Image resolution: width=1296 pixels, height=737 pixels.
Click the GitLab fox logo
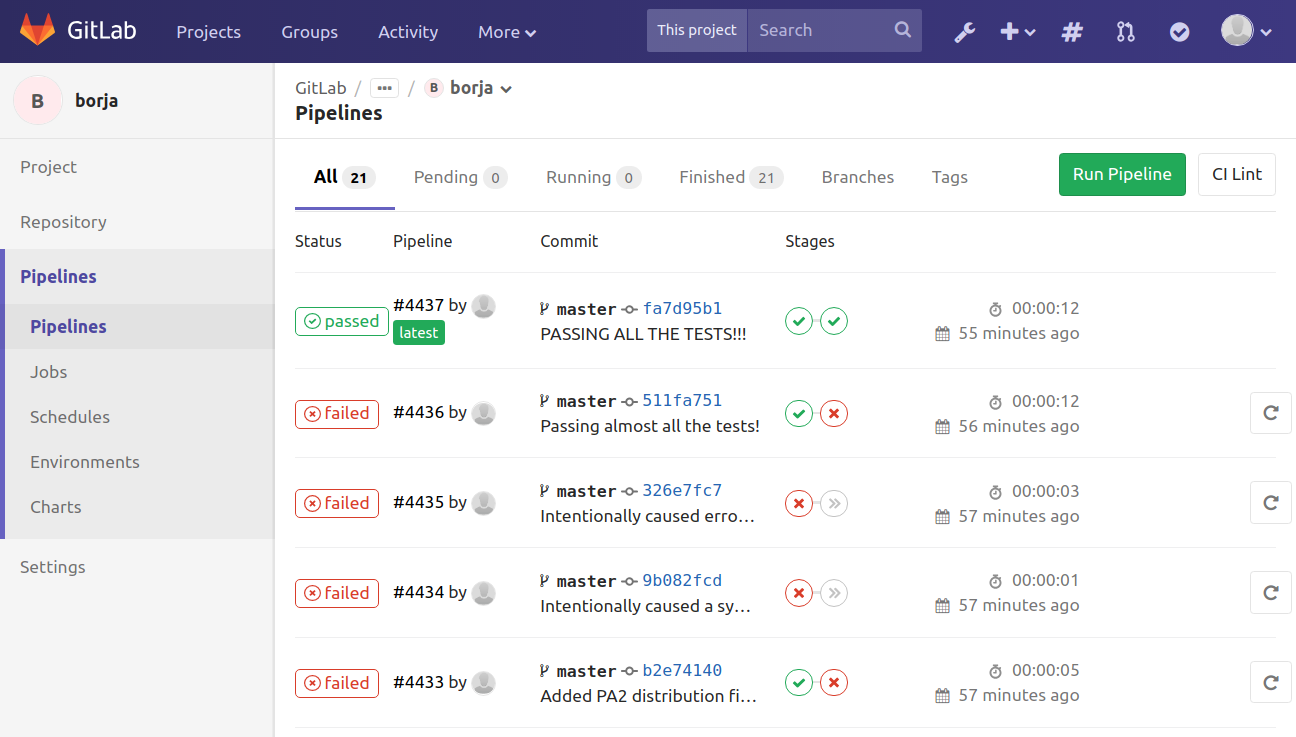pyautogui.click(x=38, y=30)
